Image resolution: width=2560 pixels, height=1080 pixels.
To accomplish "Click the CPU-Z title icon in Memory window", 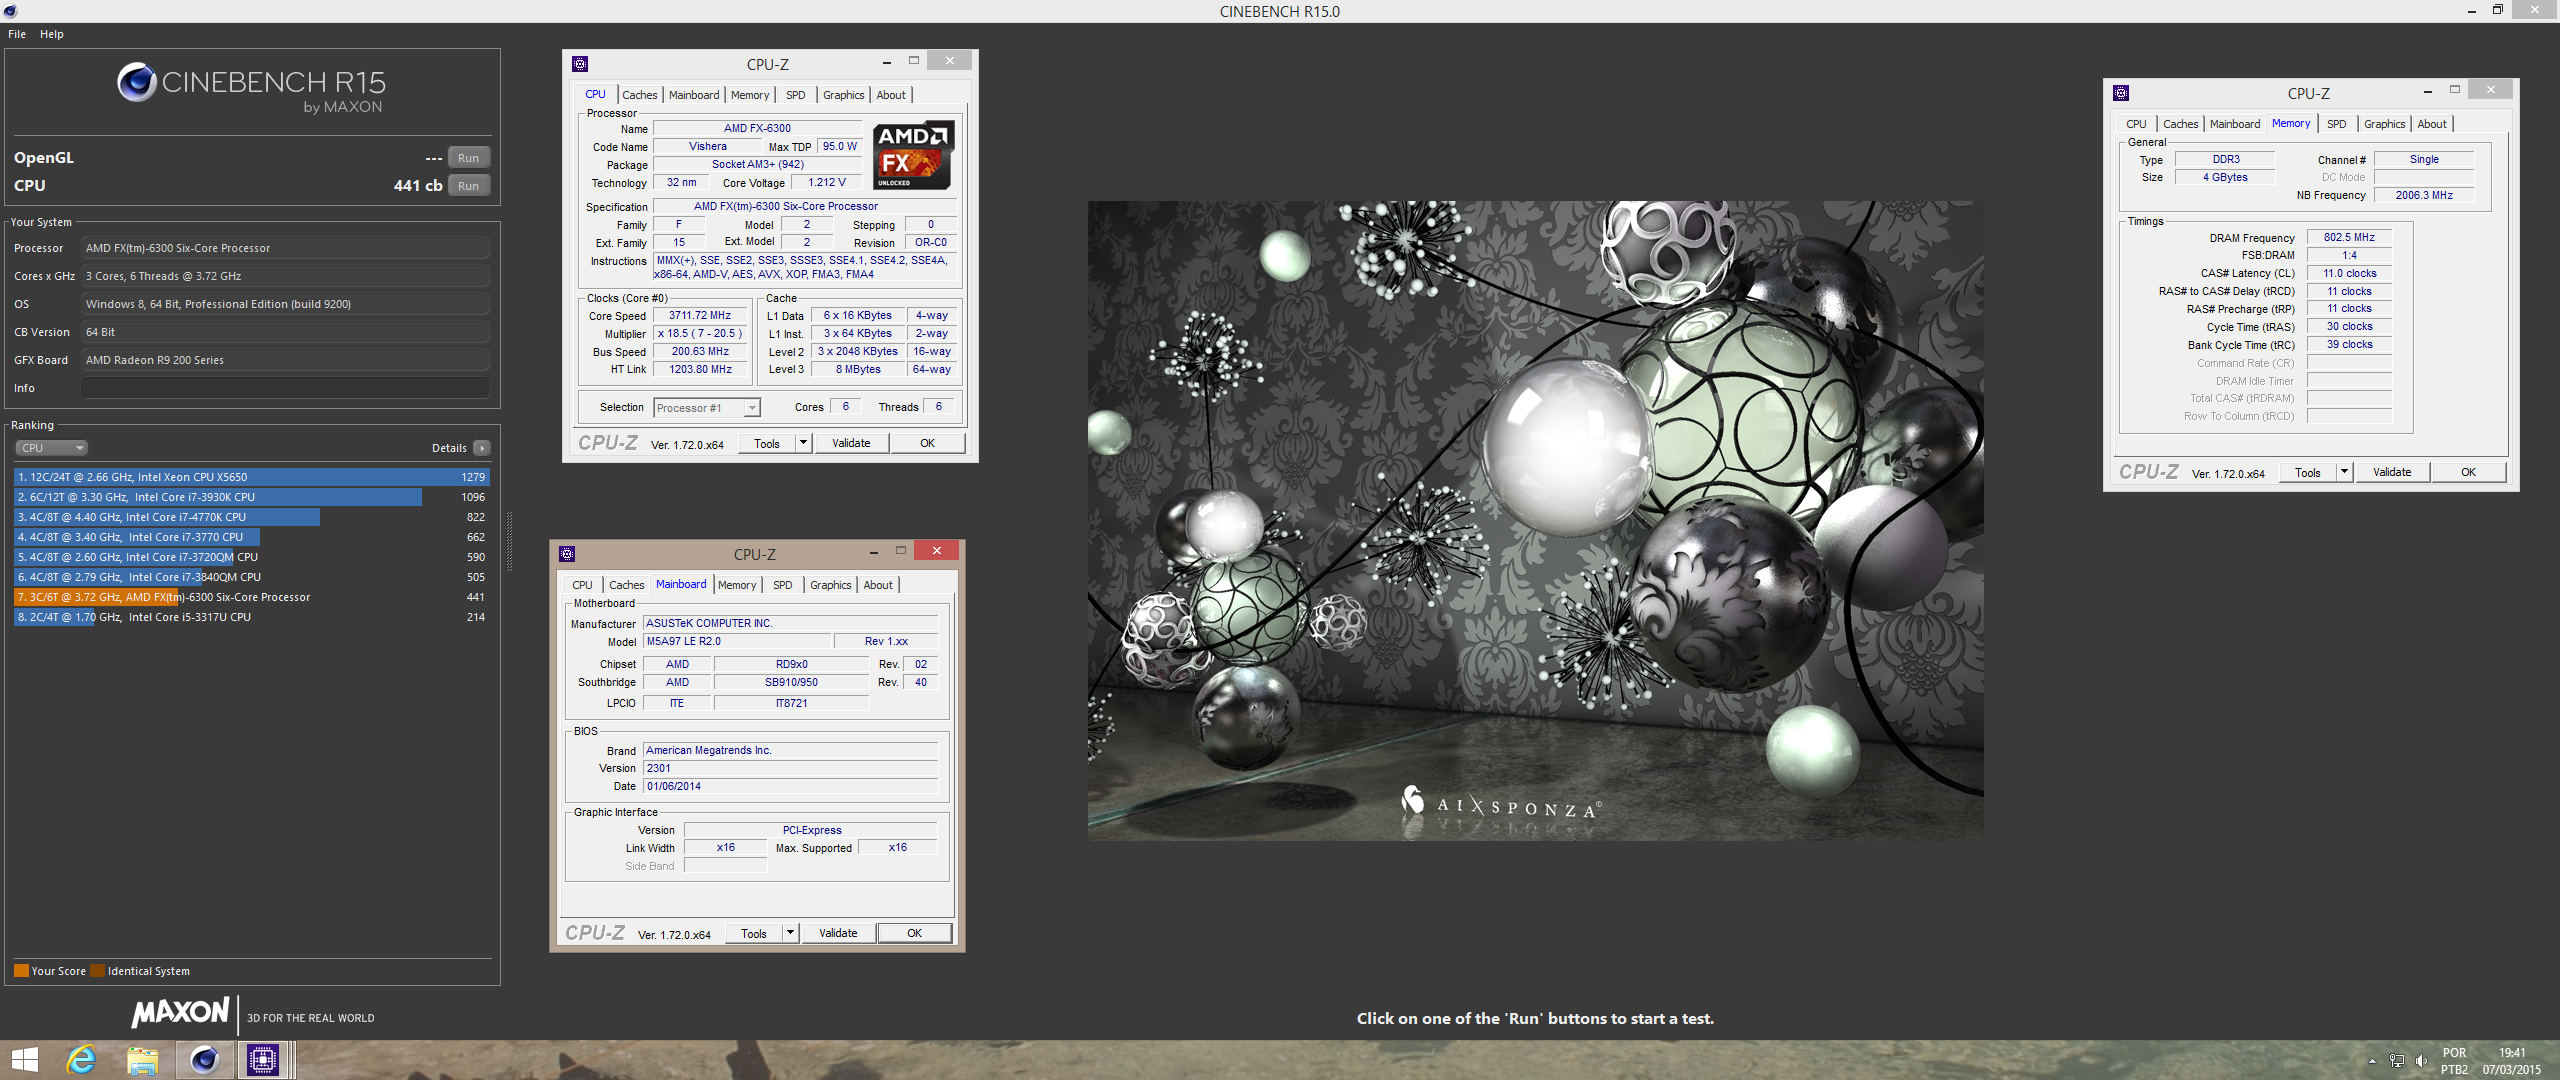I will pos(2121,93).
